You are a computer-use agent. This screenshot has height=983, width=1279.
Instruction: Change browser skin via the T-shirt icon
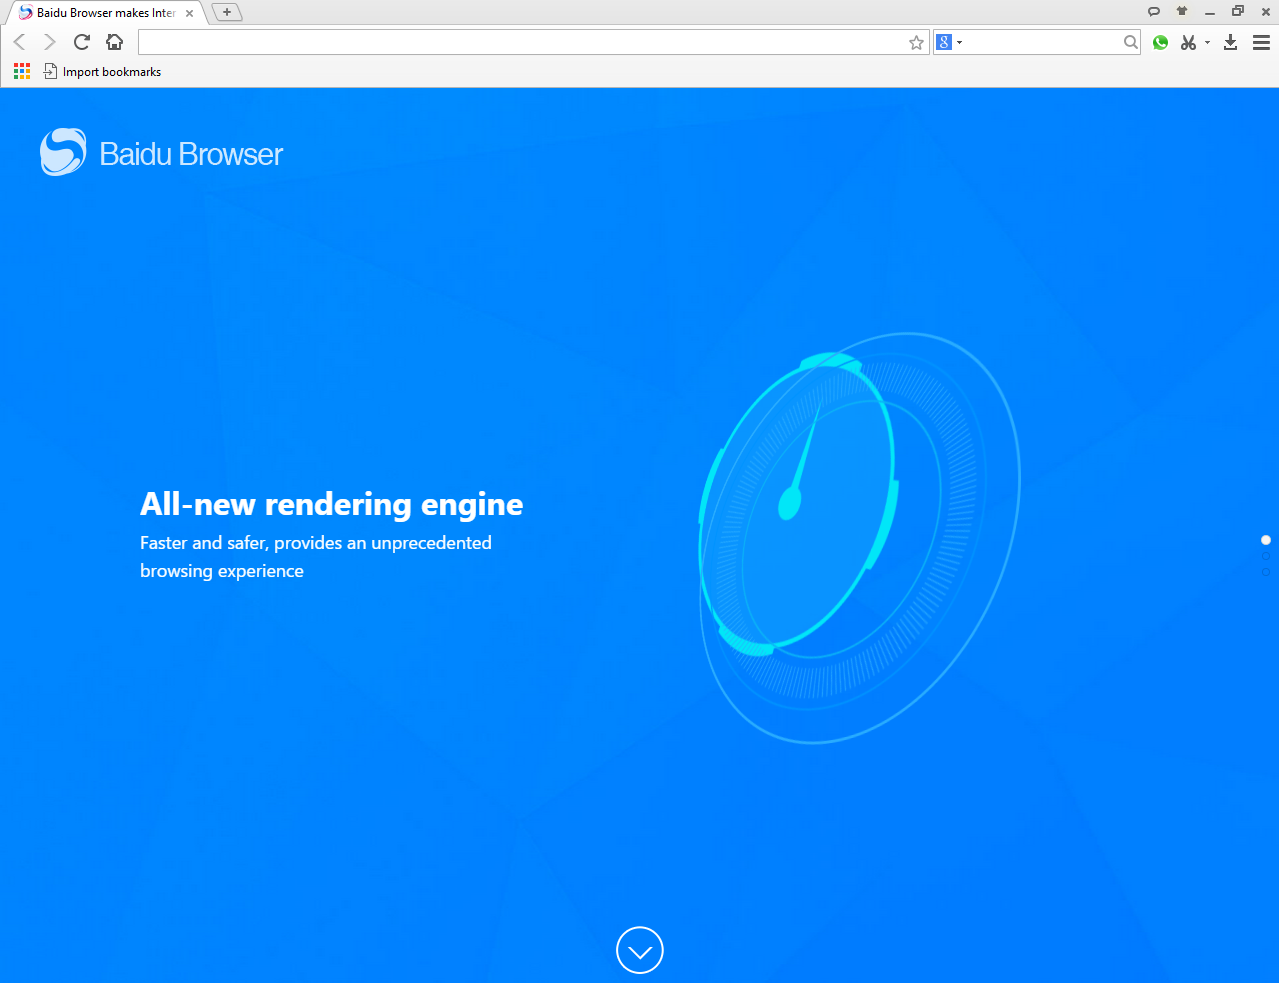click(x=1181, y=11)
